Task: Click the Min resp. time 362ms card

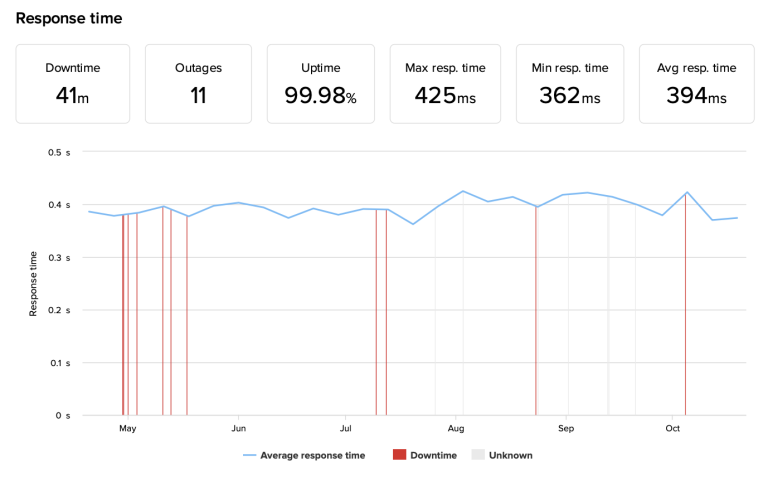Action: click(x=570, y=84)
